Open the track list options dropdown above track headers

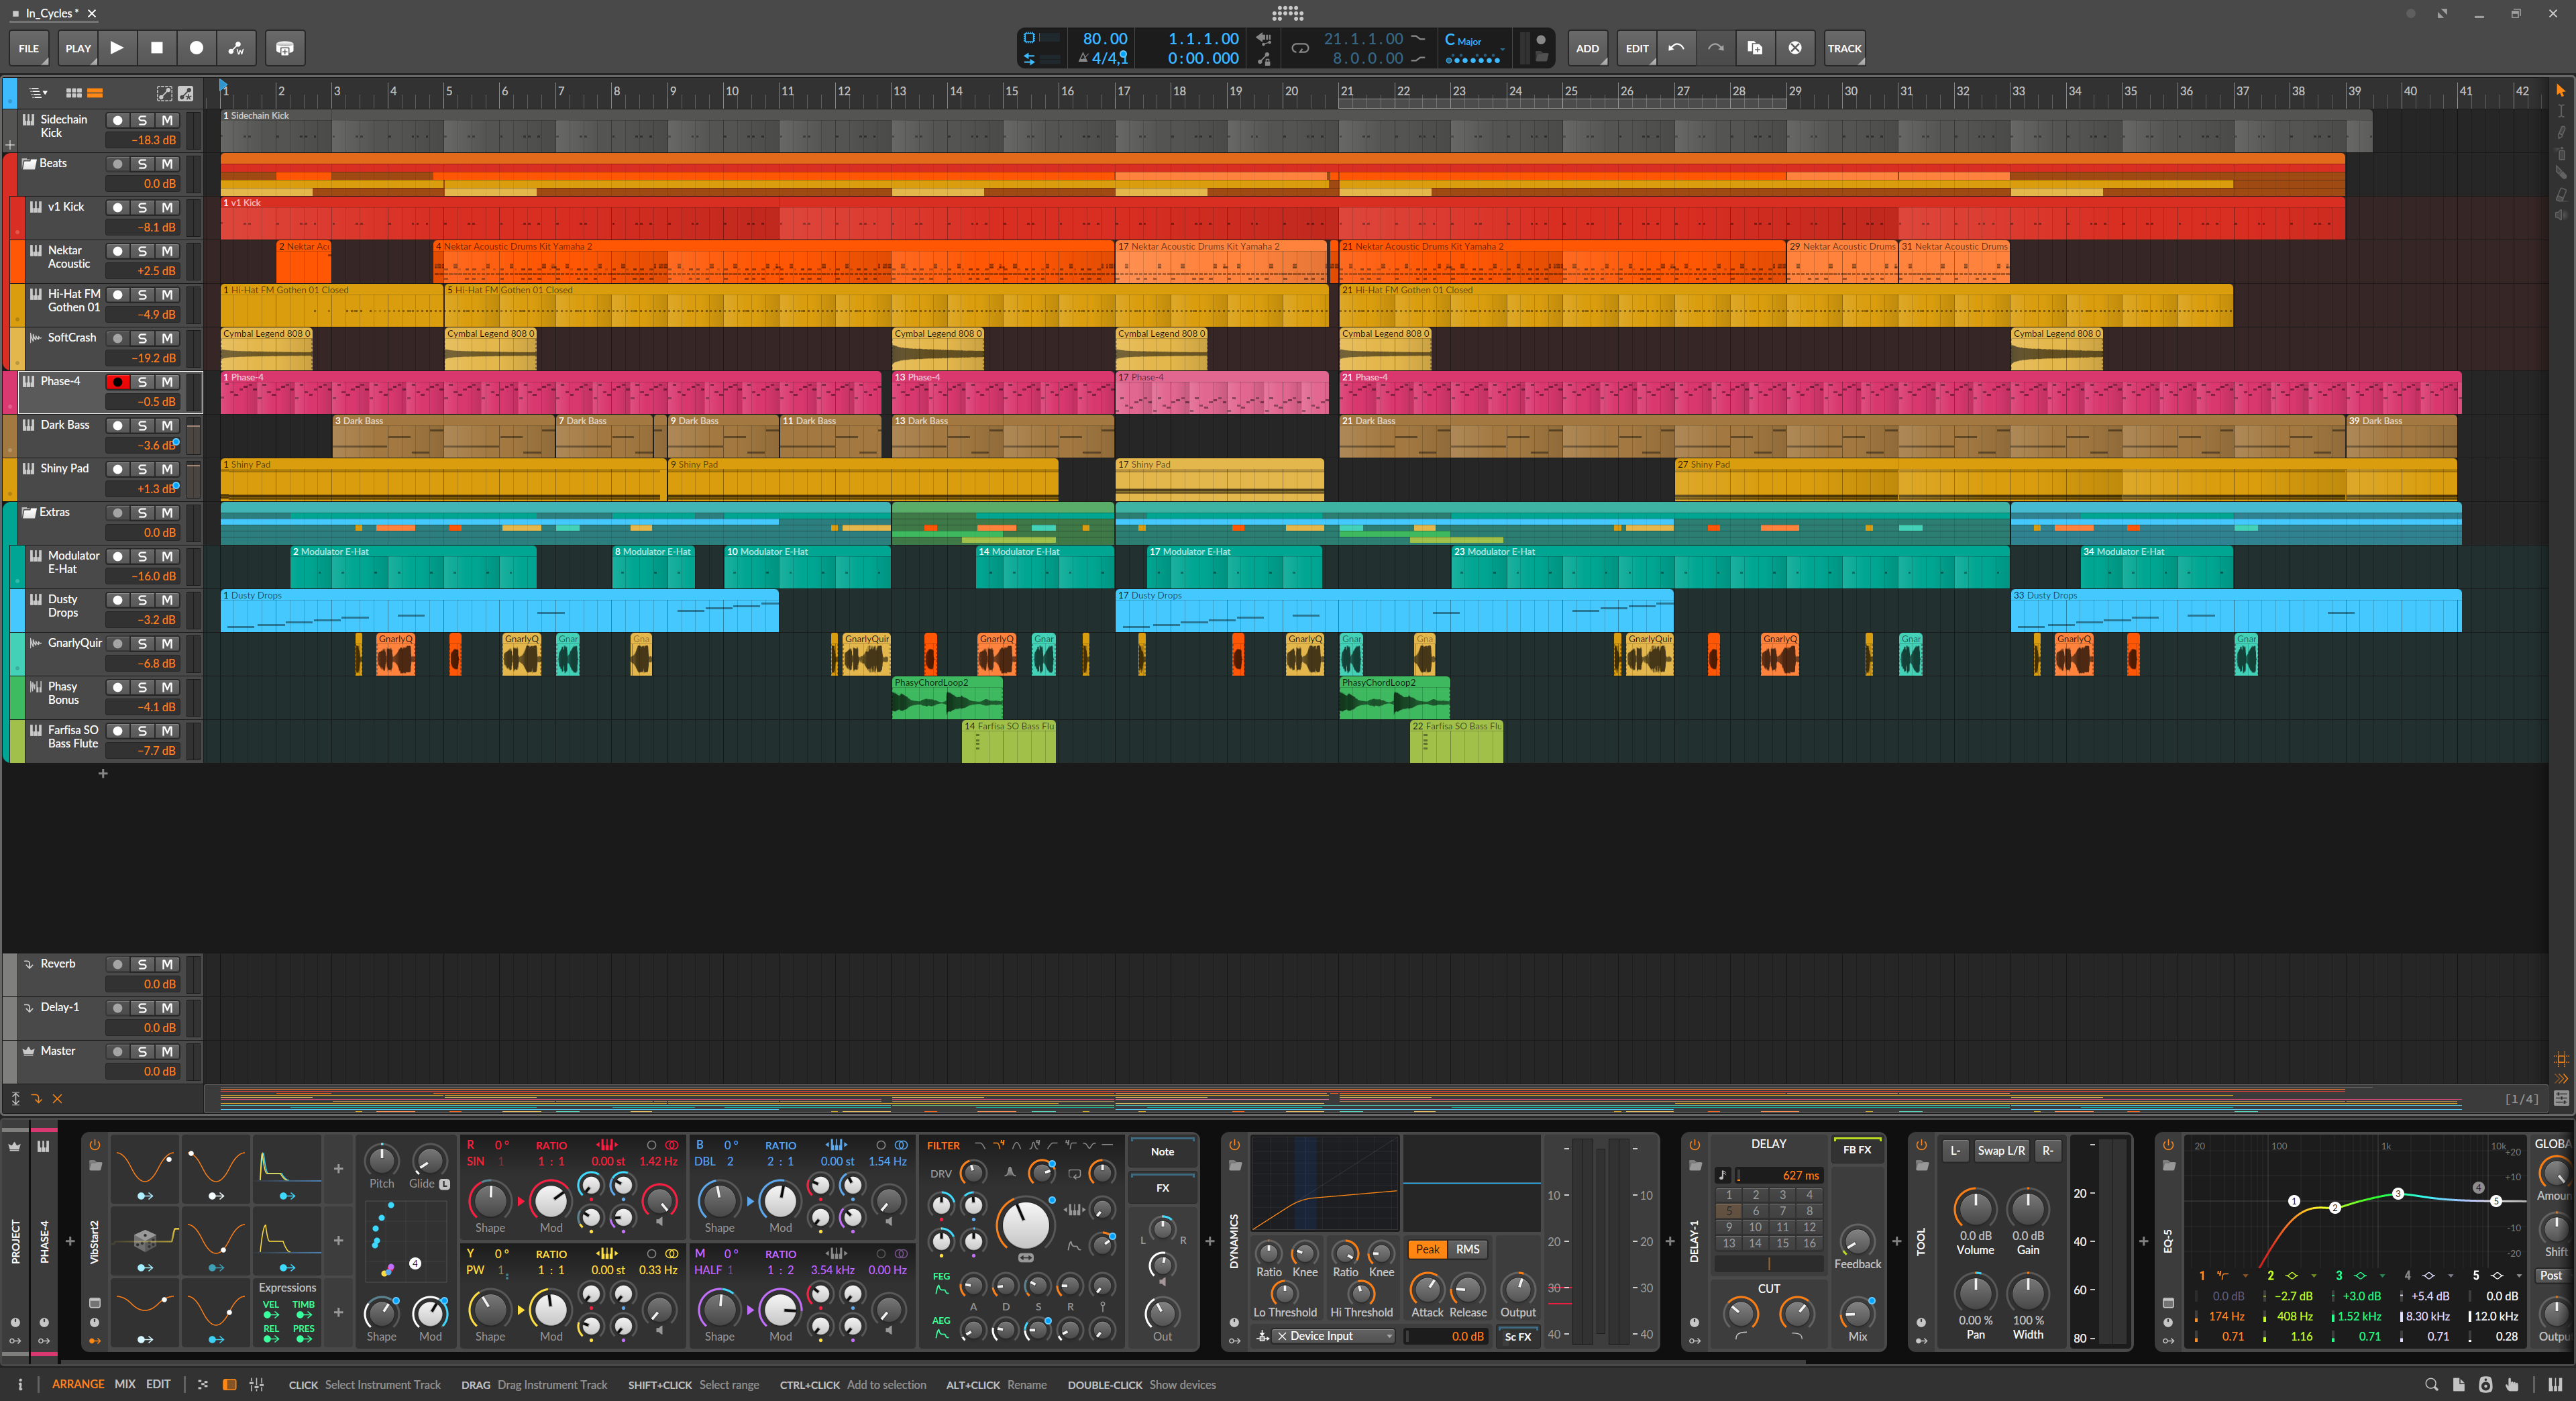point(38,92)
